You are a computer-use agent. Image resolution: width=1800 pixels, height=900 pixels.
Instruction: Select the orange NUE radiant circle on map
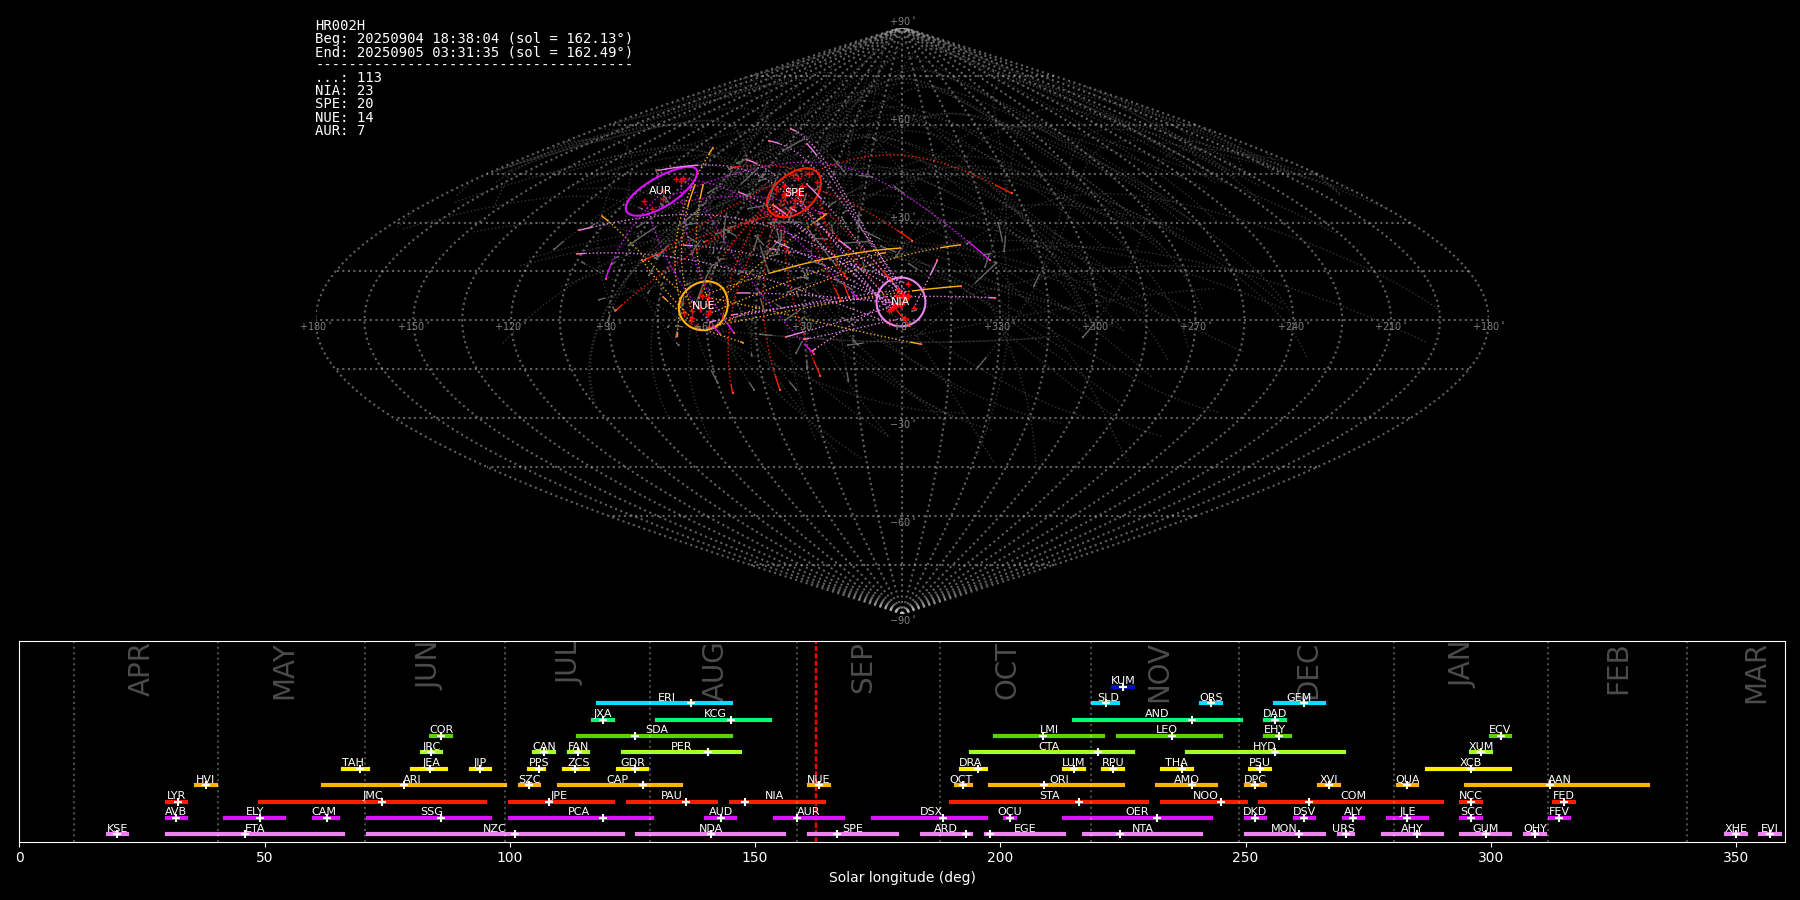(x=703, y=306)
